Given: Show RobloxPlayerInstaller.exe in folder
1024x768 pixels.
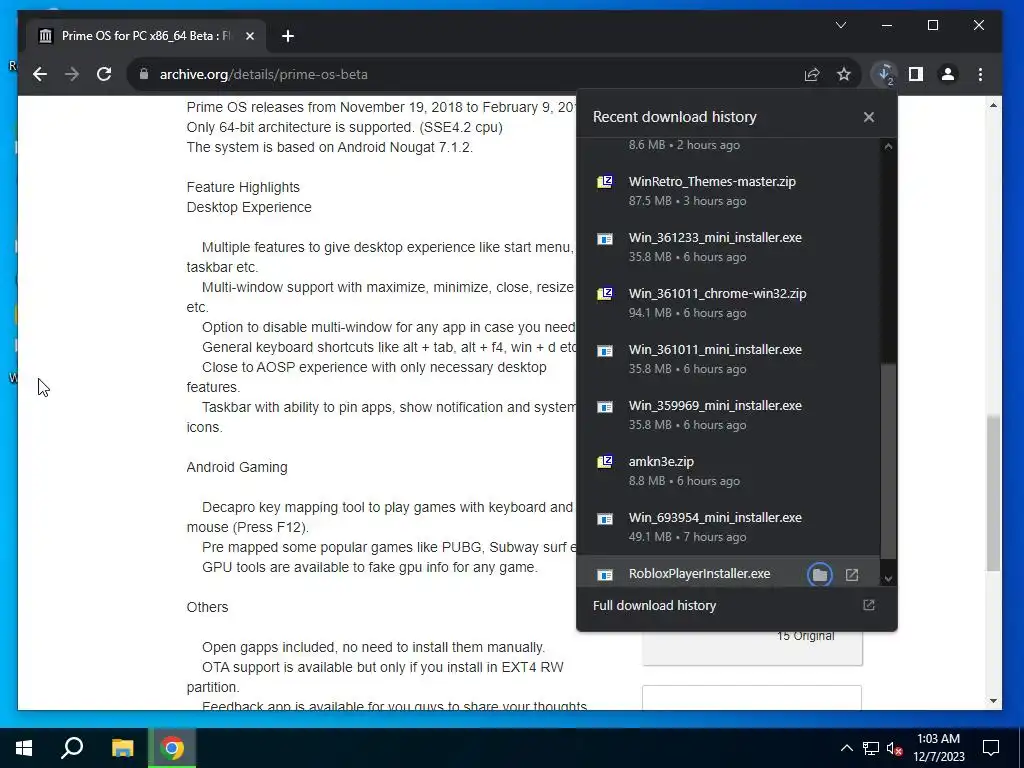Looking at the screenshot, I should click(820, 575).
